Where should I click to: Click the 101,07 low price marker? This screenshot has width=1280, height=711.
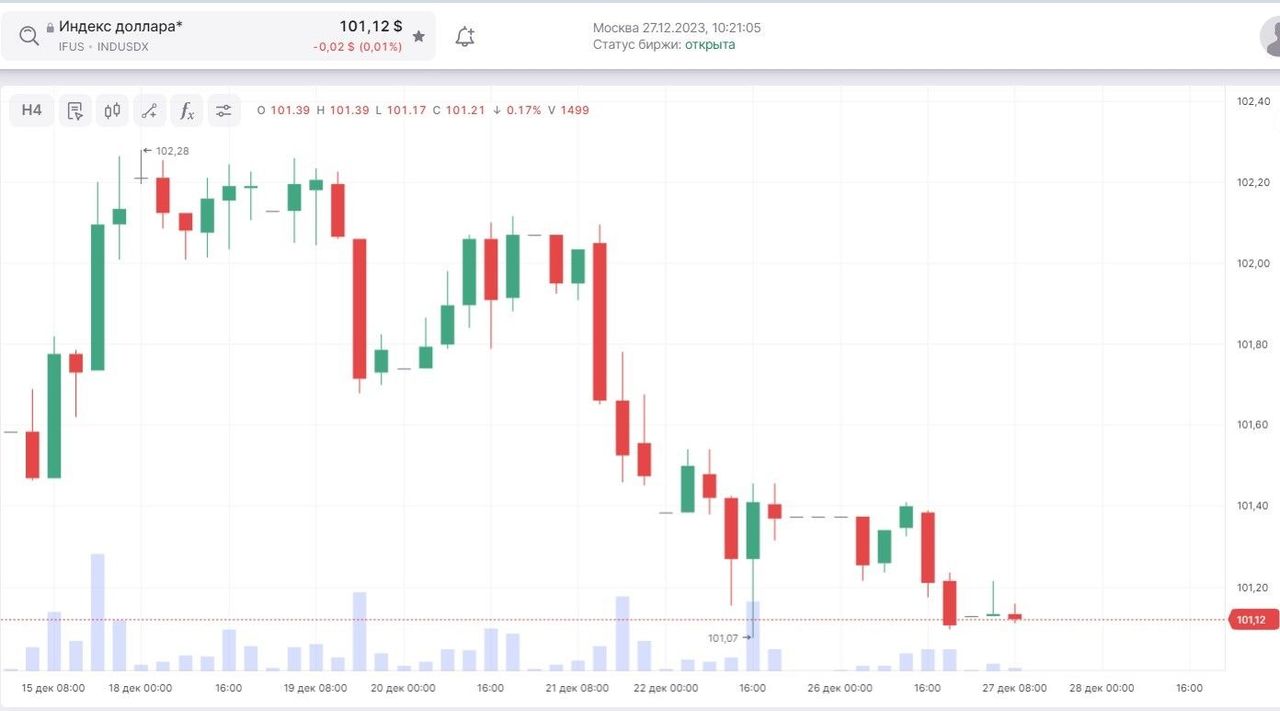(x=723, y=638)
